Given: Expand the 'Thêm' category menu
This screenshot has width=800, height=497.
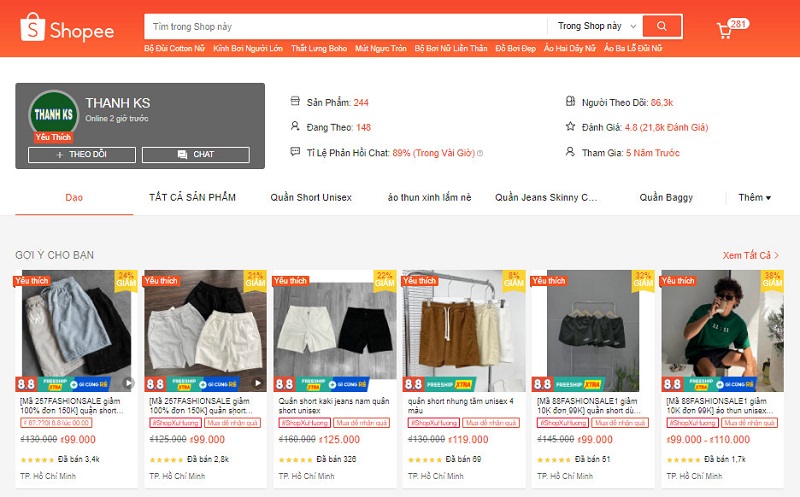Looking at the screenshot, I should tap(754, 197).
